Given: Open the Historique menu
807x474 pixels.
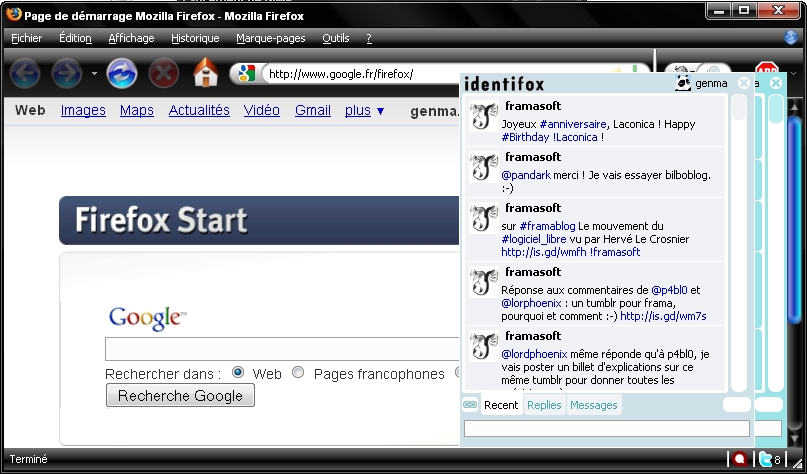Looking at the screenshot, I should click(x=195, y=38).
